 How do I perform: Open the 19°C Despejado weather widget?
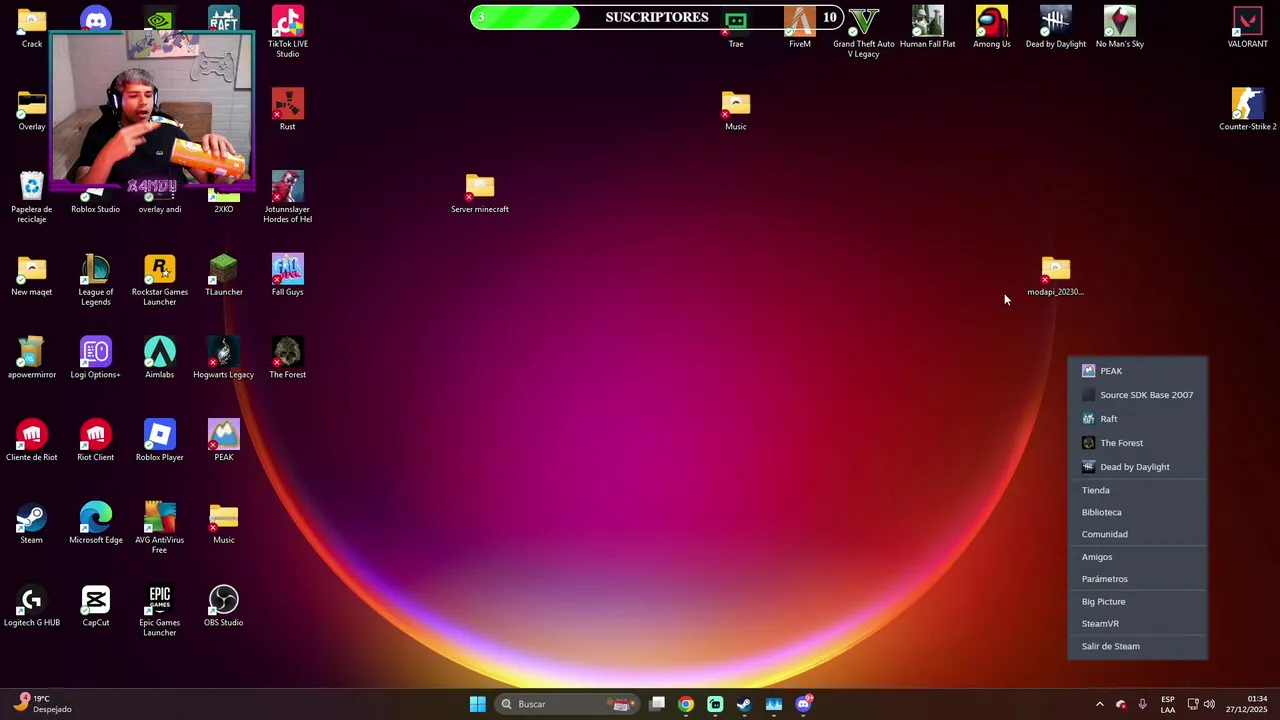[42, 704]
